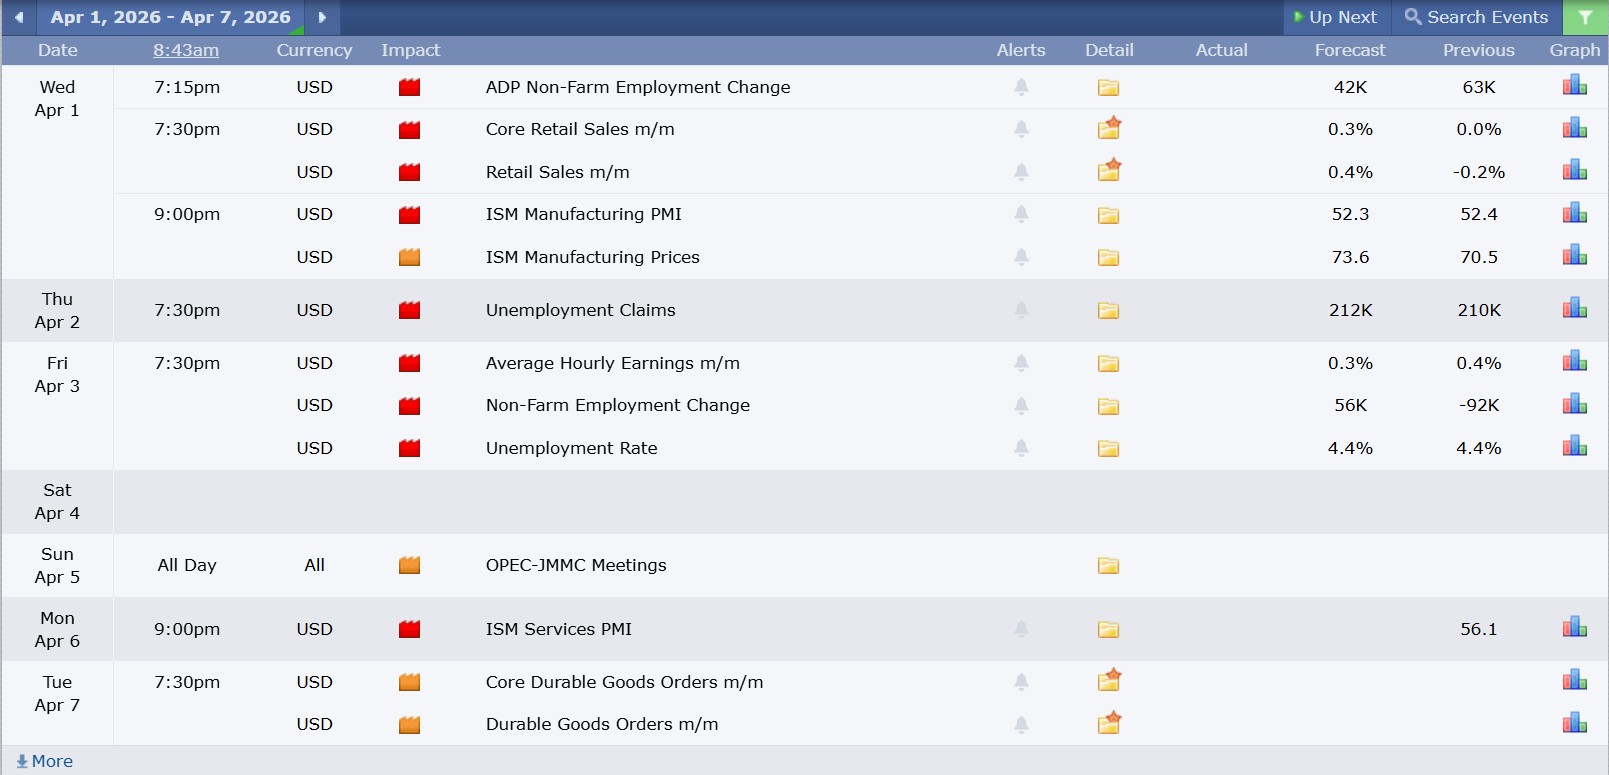This screenshot has height=775, width=1609.
Task: Click the Up Next button
Action: [1336, 17]
